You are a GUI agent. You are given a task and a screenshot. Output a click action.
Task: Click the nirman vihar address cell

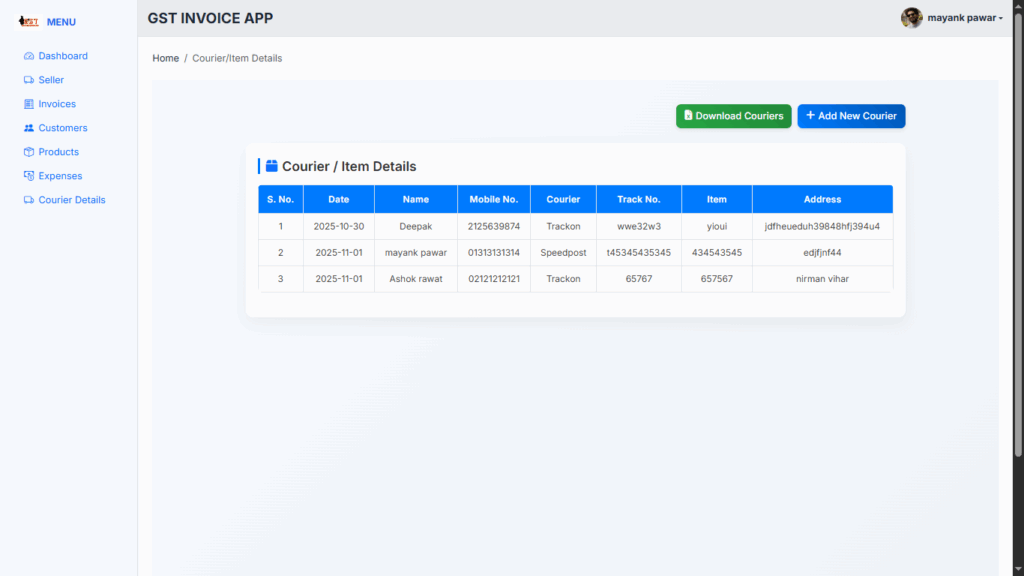coord(822,279)
